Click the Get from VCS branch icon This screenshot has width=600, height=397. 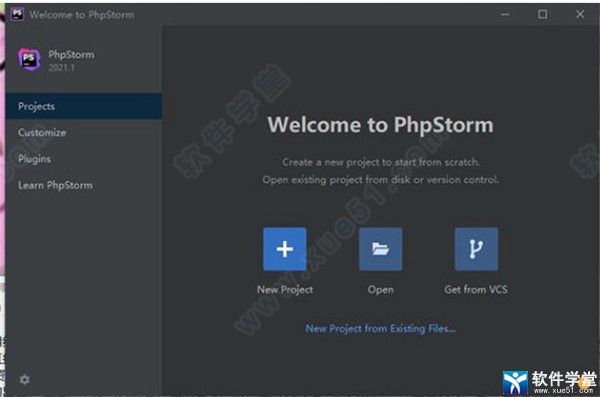[476, 249]
